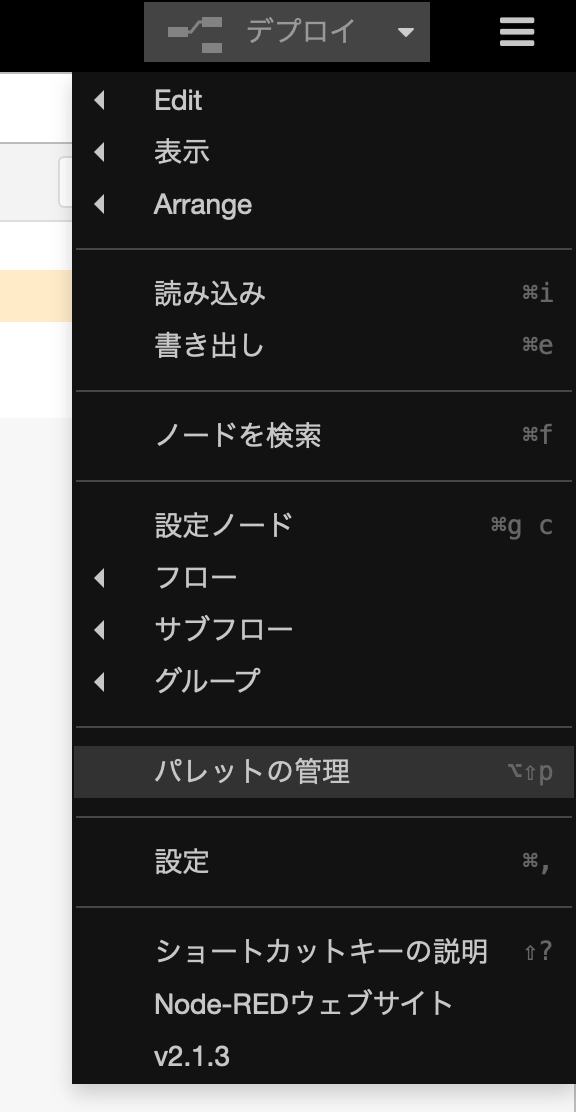Click the highlighted orange row behind the menu

click(35, 296)
